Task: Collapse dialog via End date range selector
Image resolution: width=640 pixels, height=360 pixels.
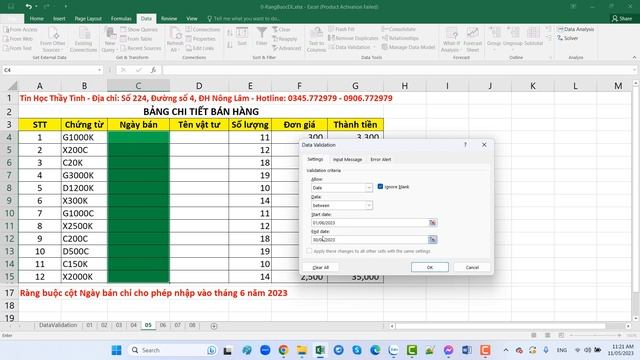Action: pos(432,240)
